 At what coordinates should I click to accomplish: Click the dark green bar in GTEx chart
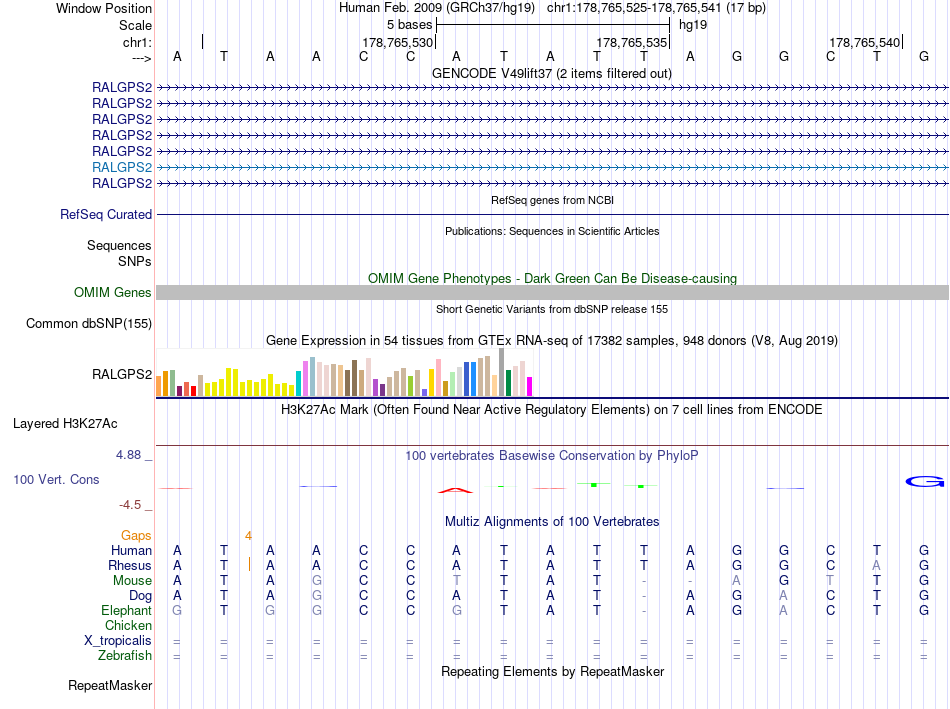click(x=508, y=383)
